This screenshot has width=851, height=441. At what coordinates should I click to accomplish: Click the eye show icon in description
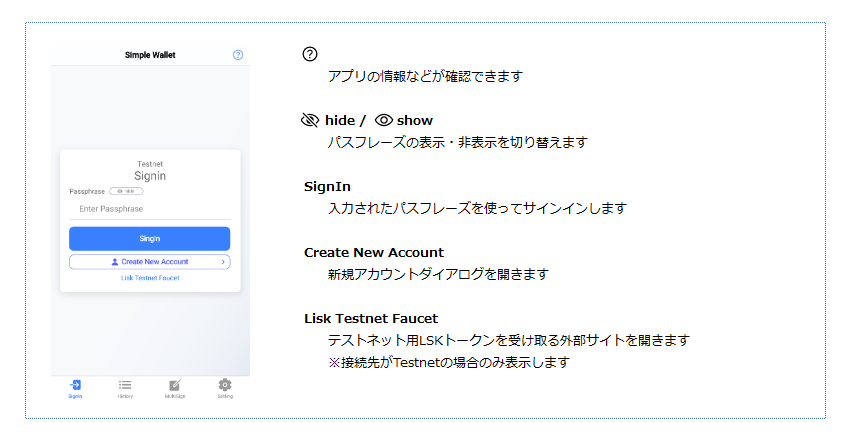(x=384, y=120)
